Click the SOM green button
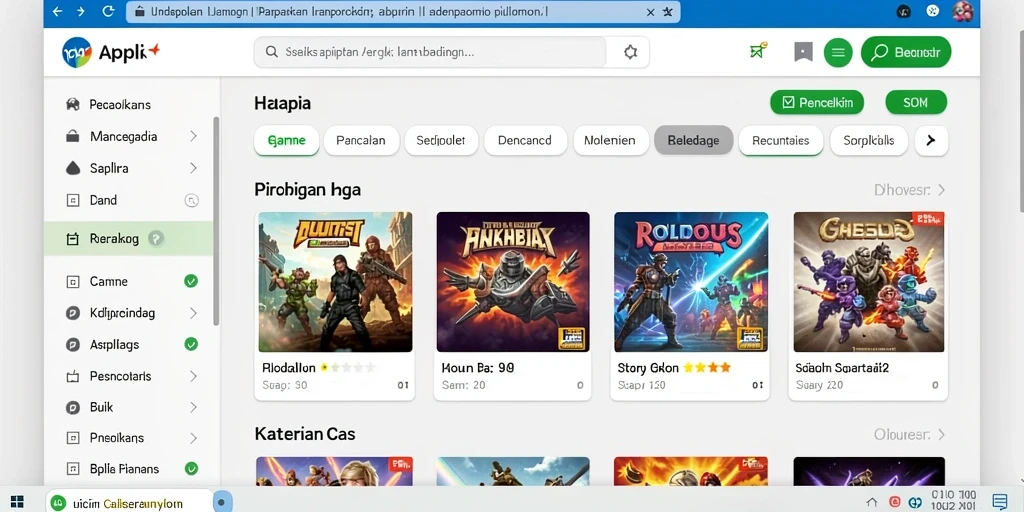Image resolution: width=1024 pixels, height=512 pixels. 916,103
